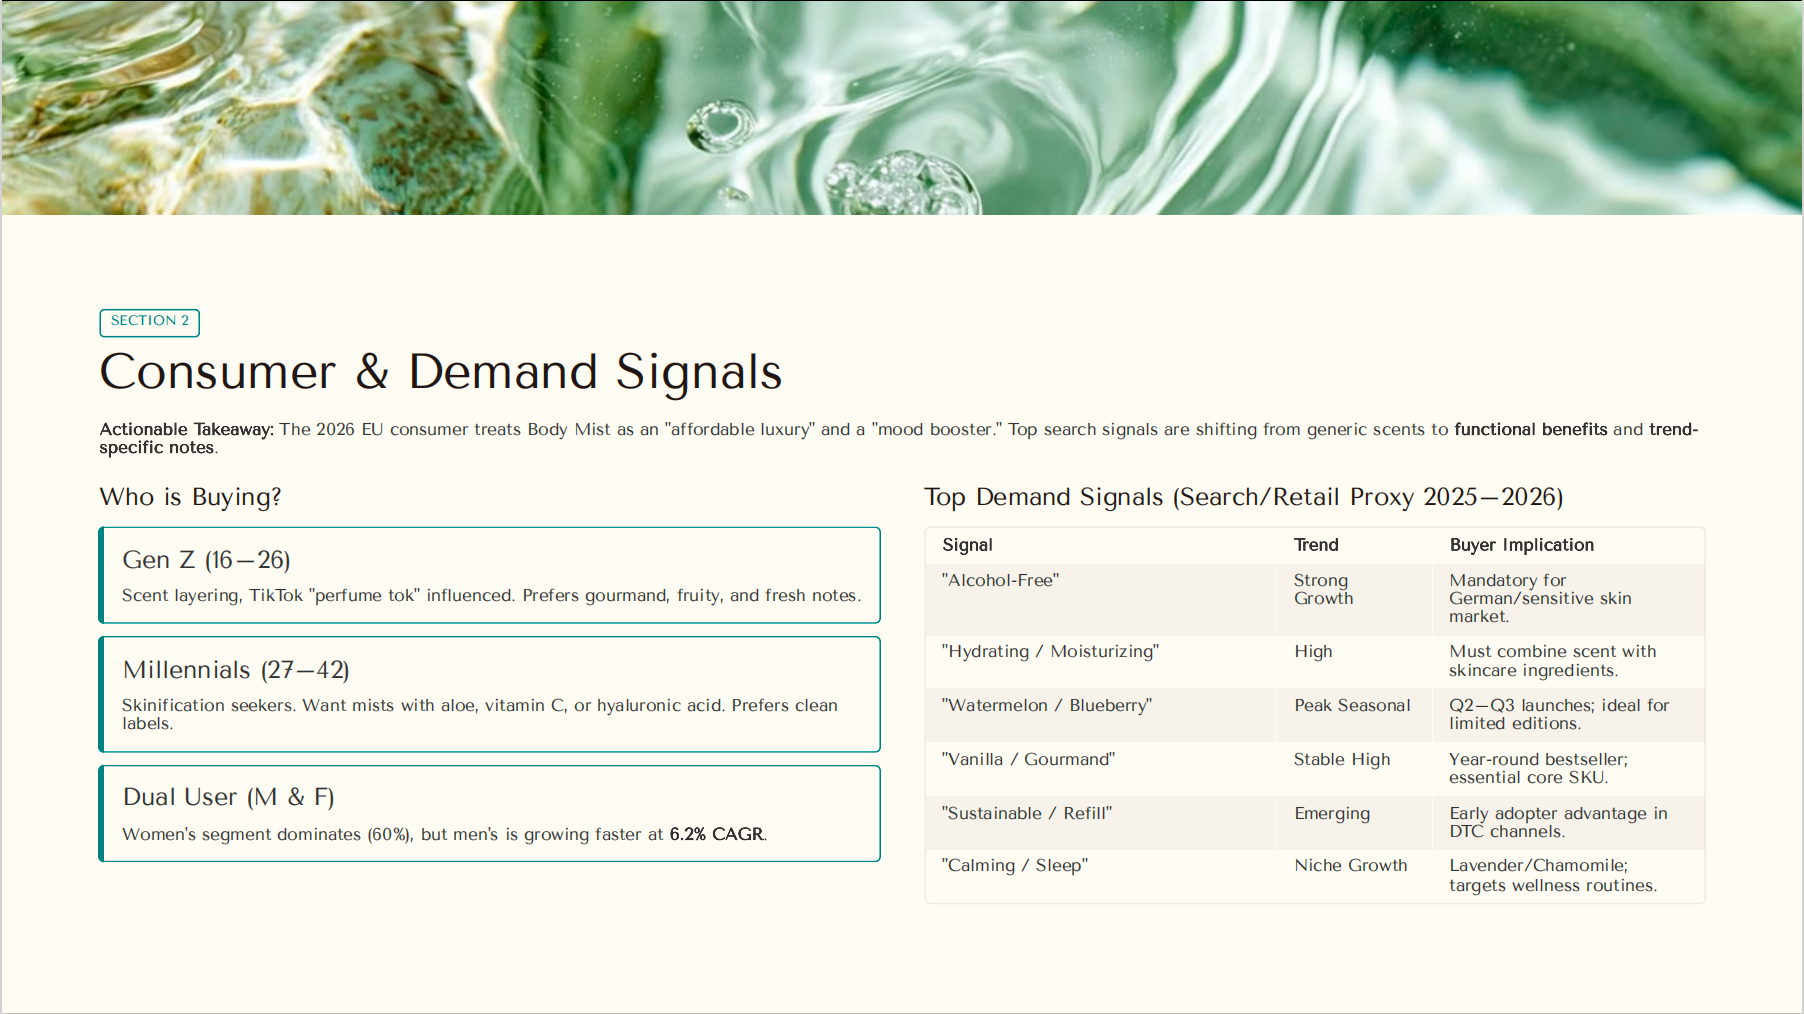Click the Signal column header

point(967,545)
